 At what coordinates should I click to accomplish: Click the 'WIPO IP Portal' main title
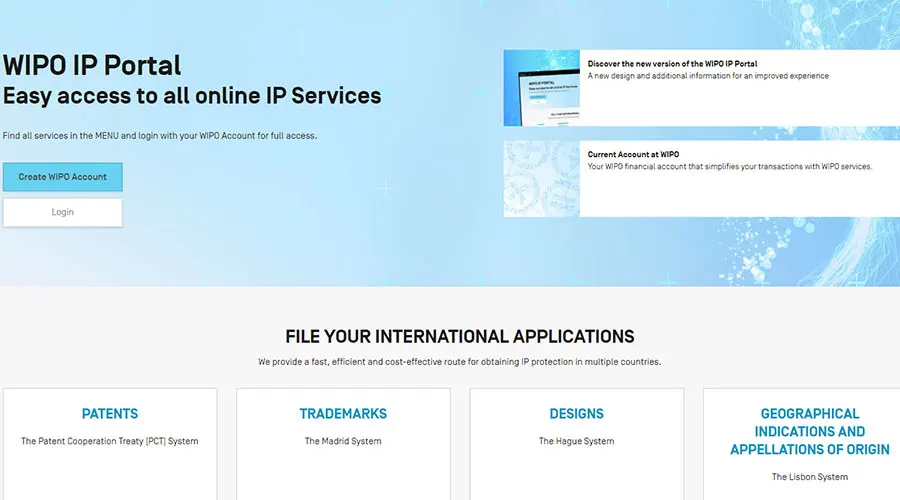click(92, 65)
